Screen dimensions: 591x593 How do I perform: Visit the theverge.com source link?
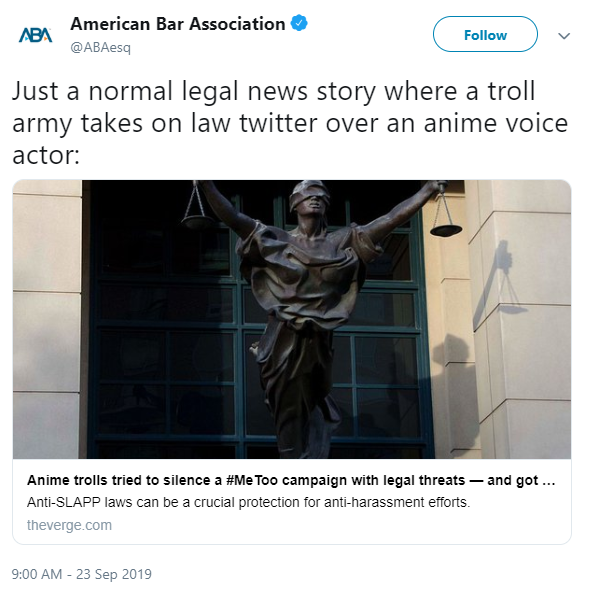[x=69, y=525]
